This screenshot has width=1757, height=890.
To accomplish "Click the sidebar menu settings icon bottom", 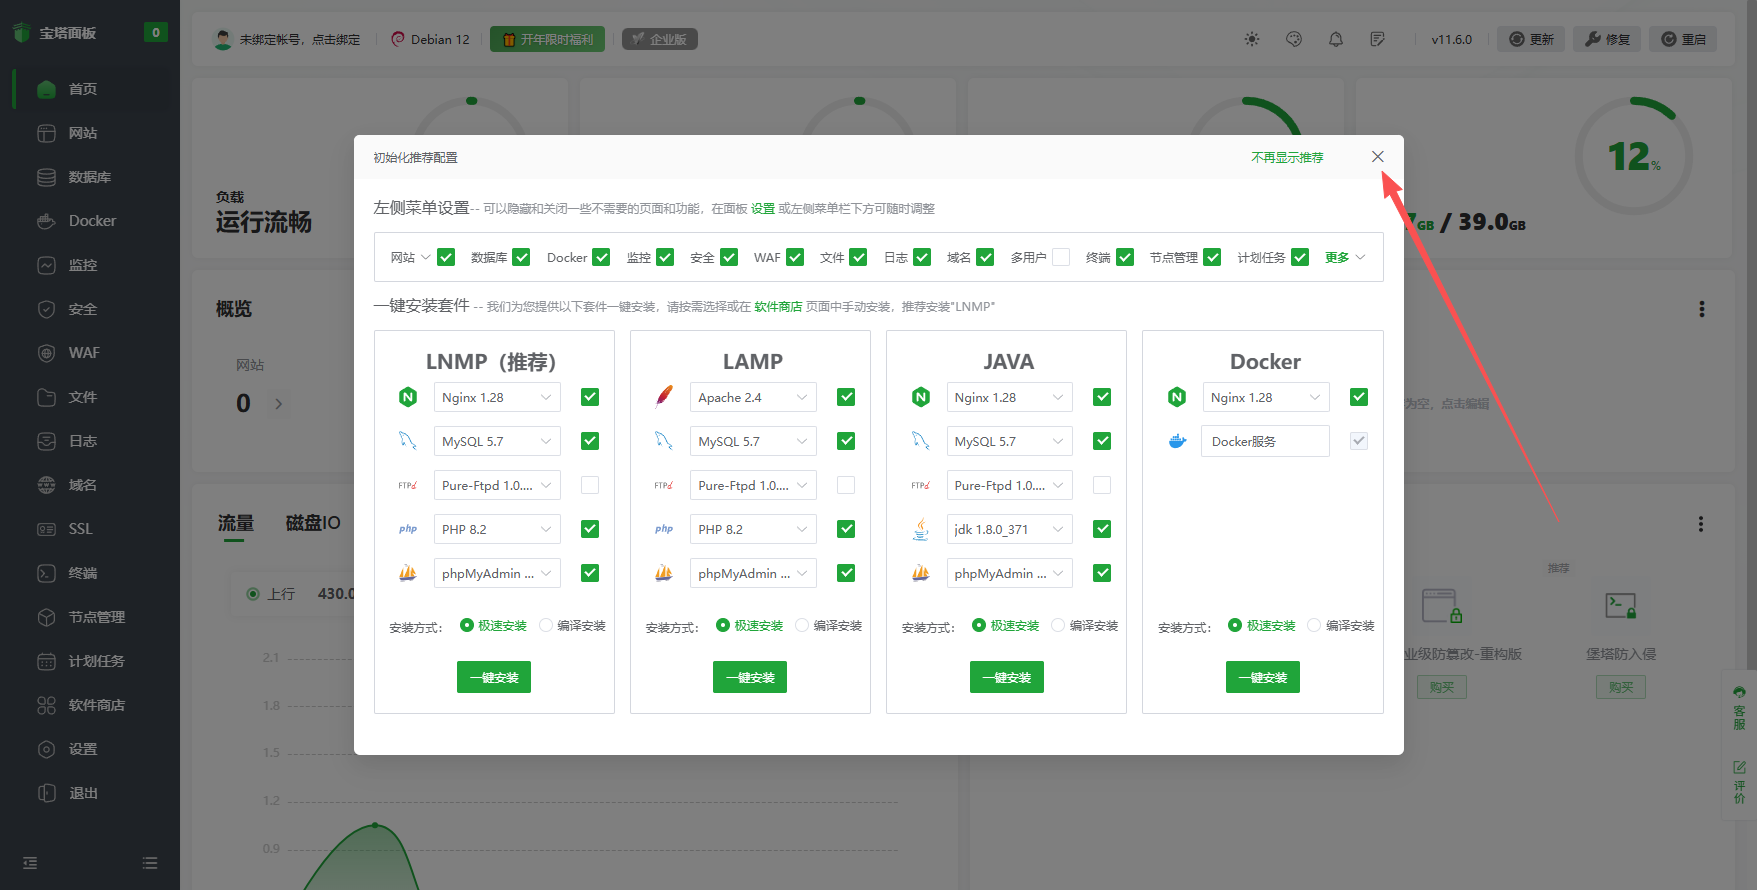I will click(x=150, y=863).
